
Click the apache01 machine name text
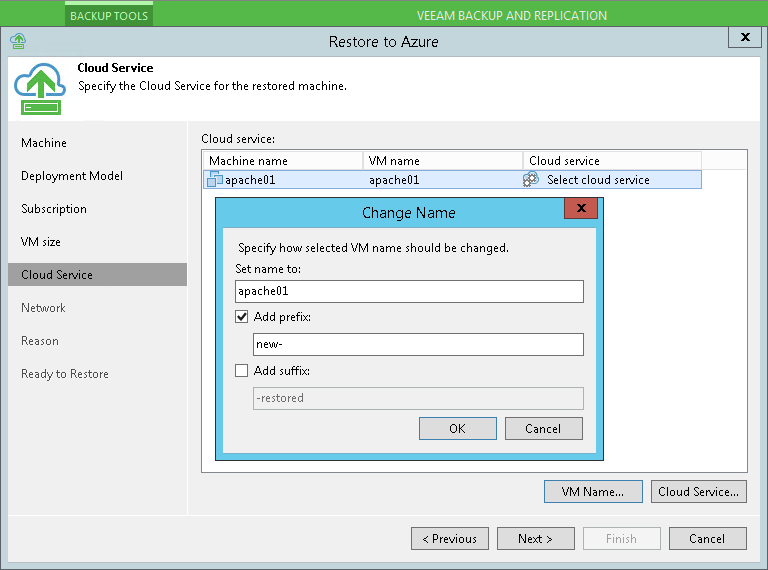click(x=250, y=180)
